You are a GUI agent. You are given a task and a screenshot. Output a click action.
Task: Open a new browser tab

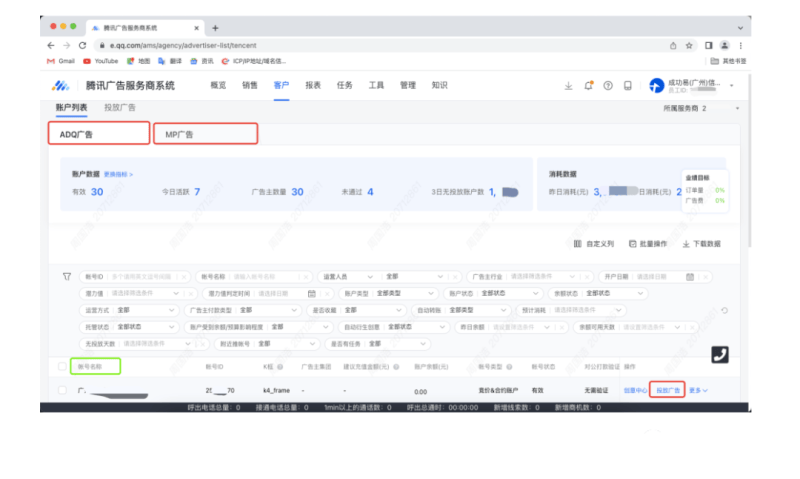coord(216,27)
